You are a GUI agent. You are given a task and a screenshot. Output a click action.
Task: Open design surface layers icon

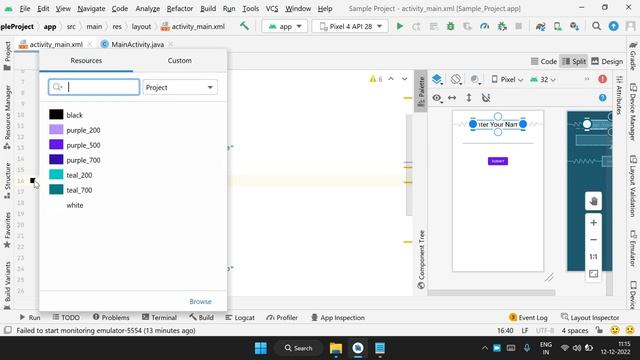(437, 79)
